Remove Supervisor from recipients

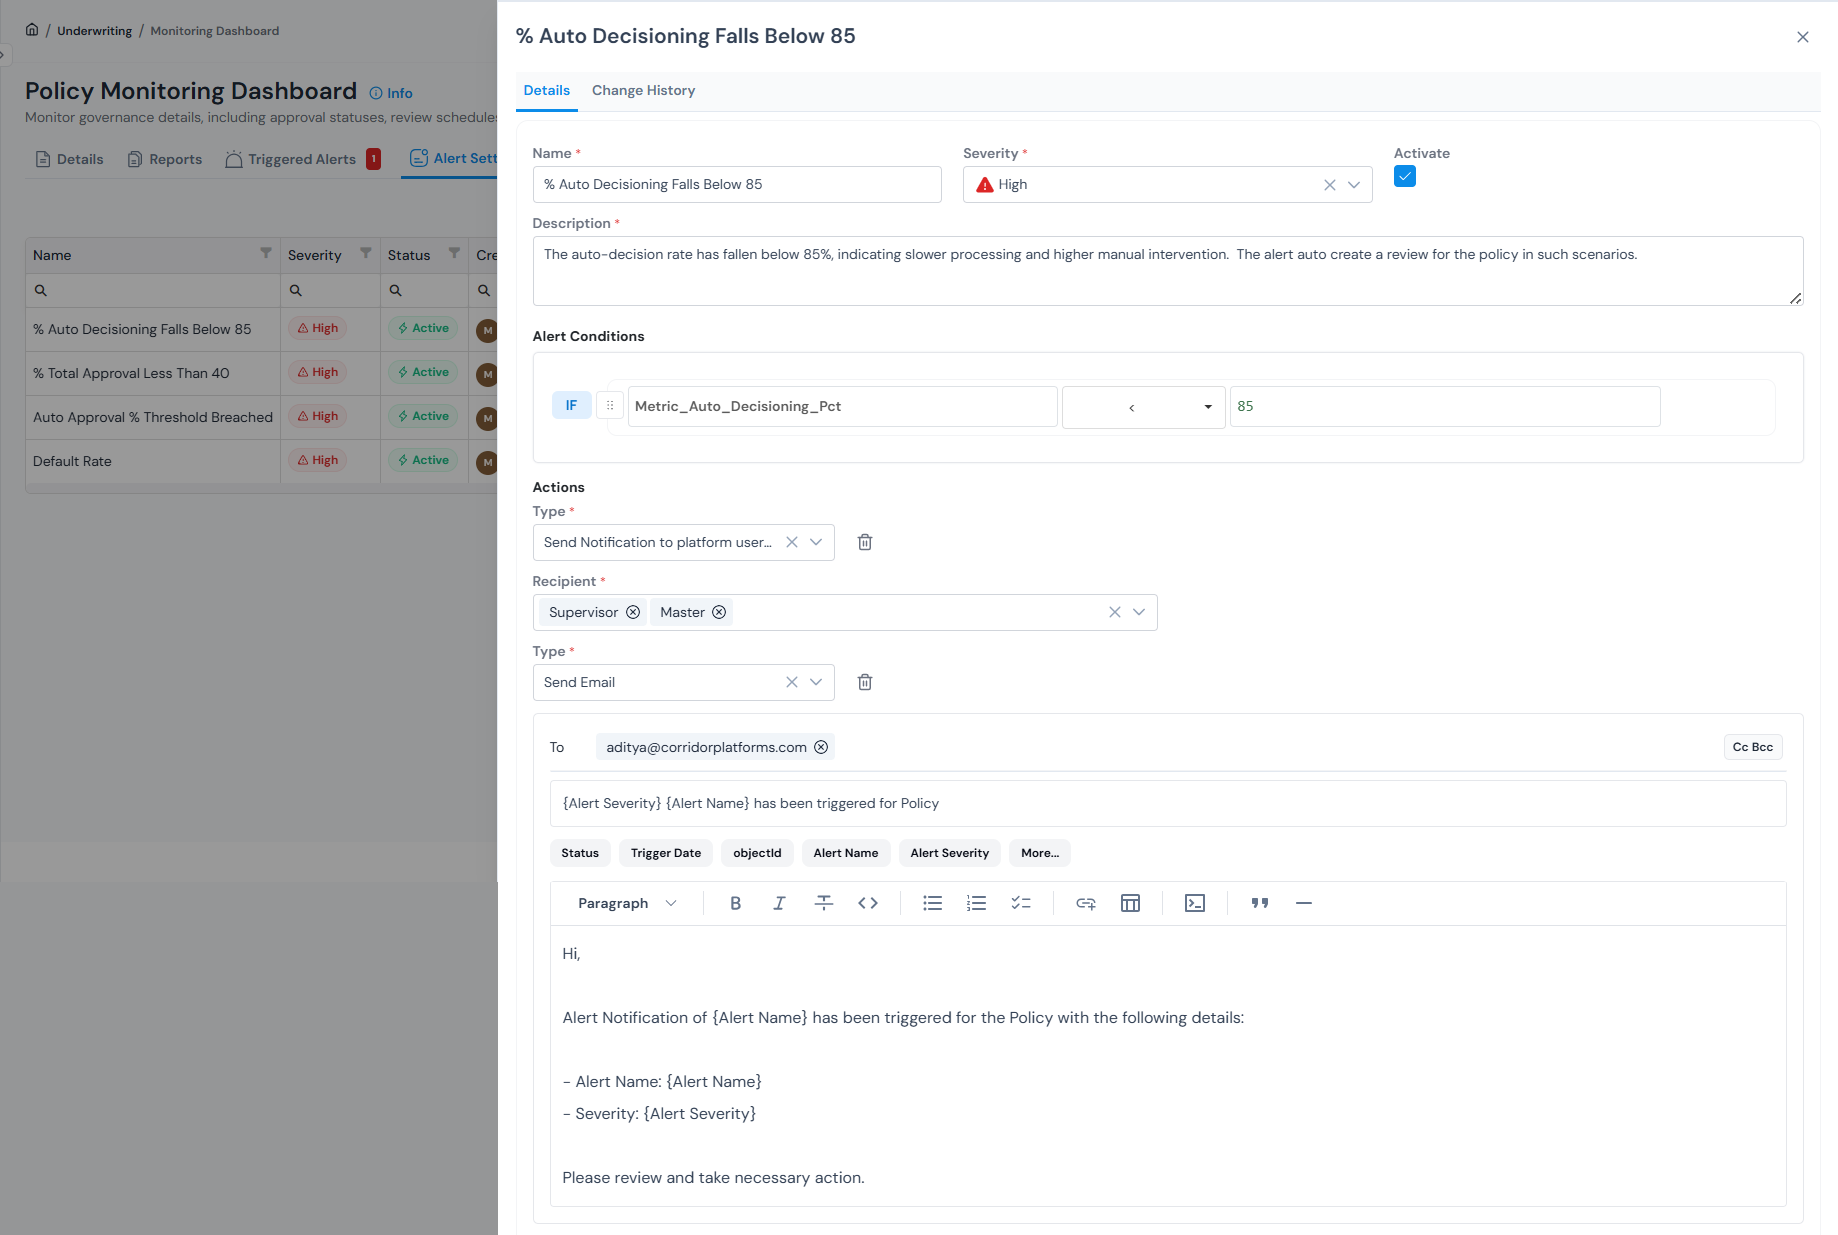coord(633,612)
